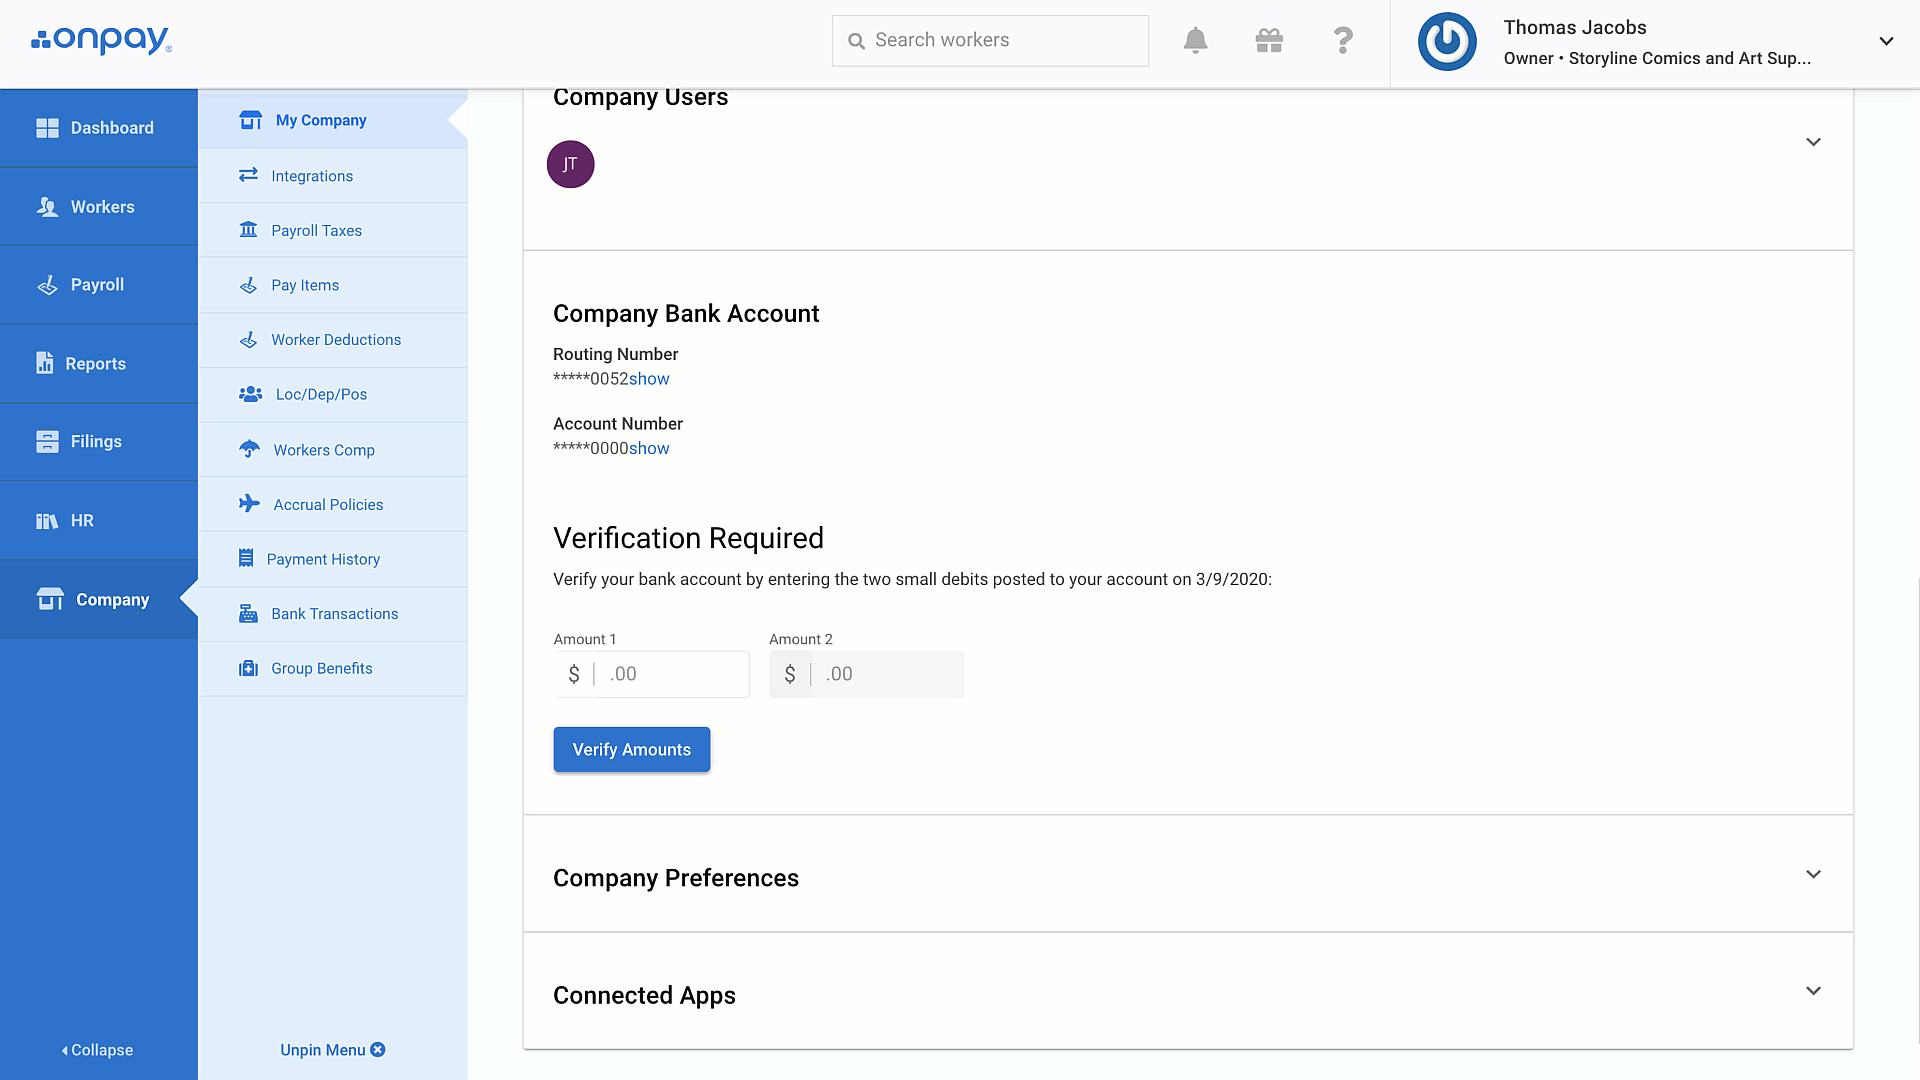Viewport: 1920px width, 1080px height.
Task: Open the Payroll menu
Action: [x=97, y=285]
